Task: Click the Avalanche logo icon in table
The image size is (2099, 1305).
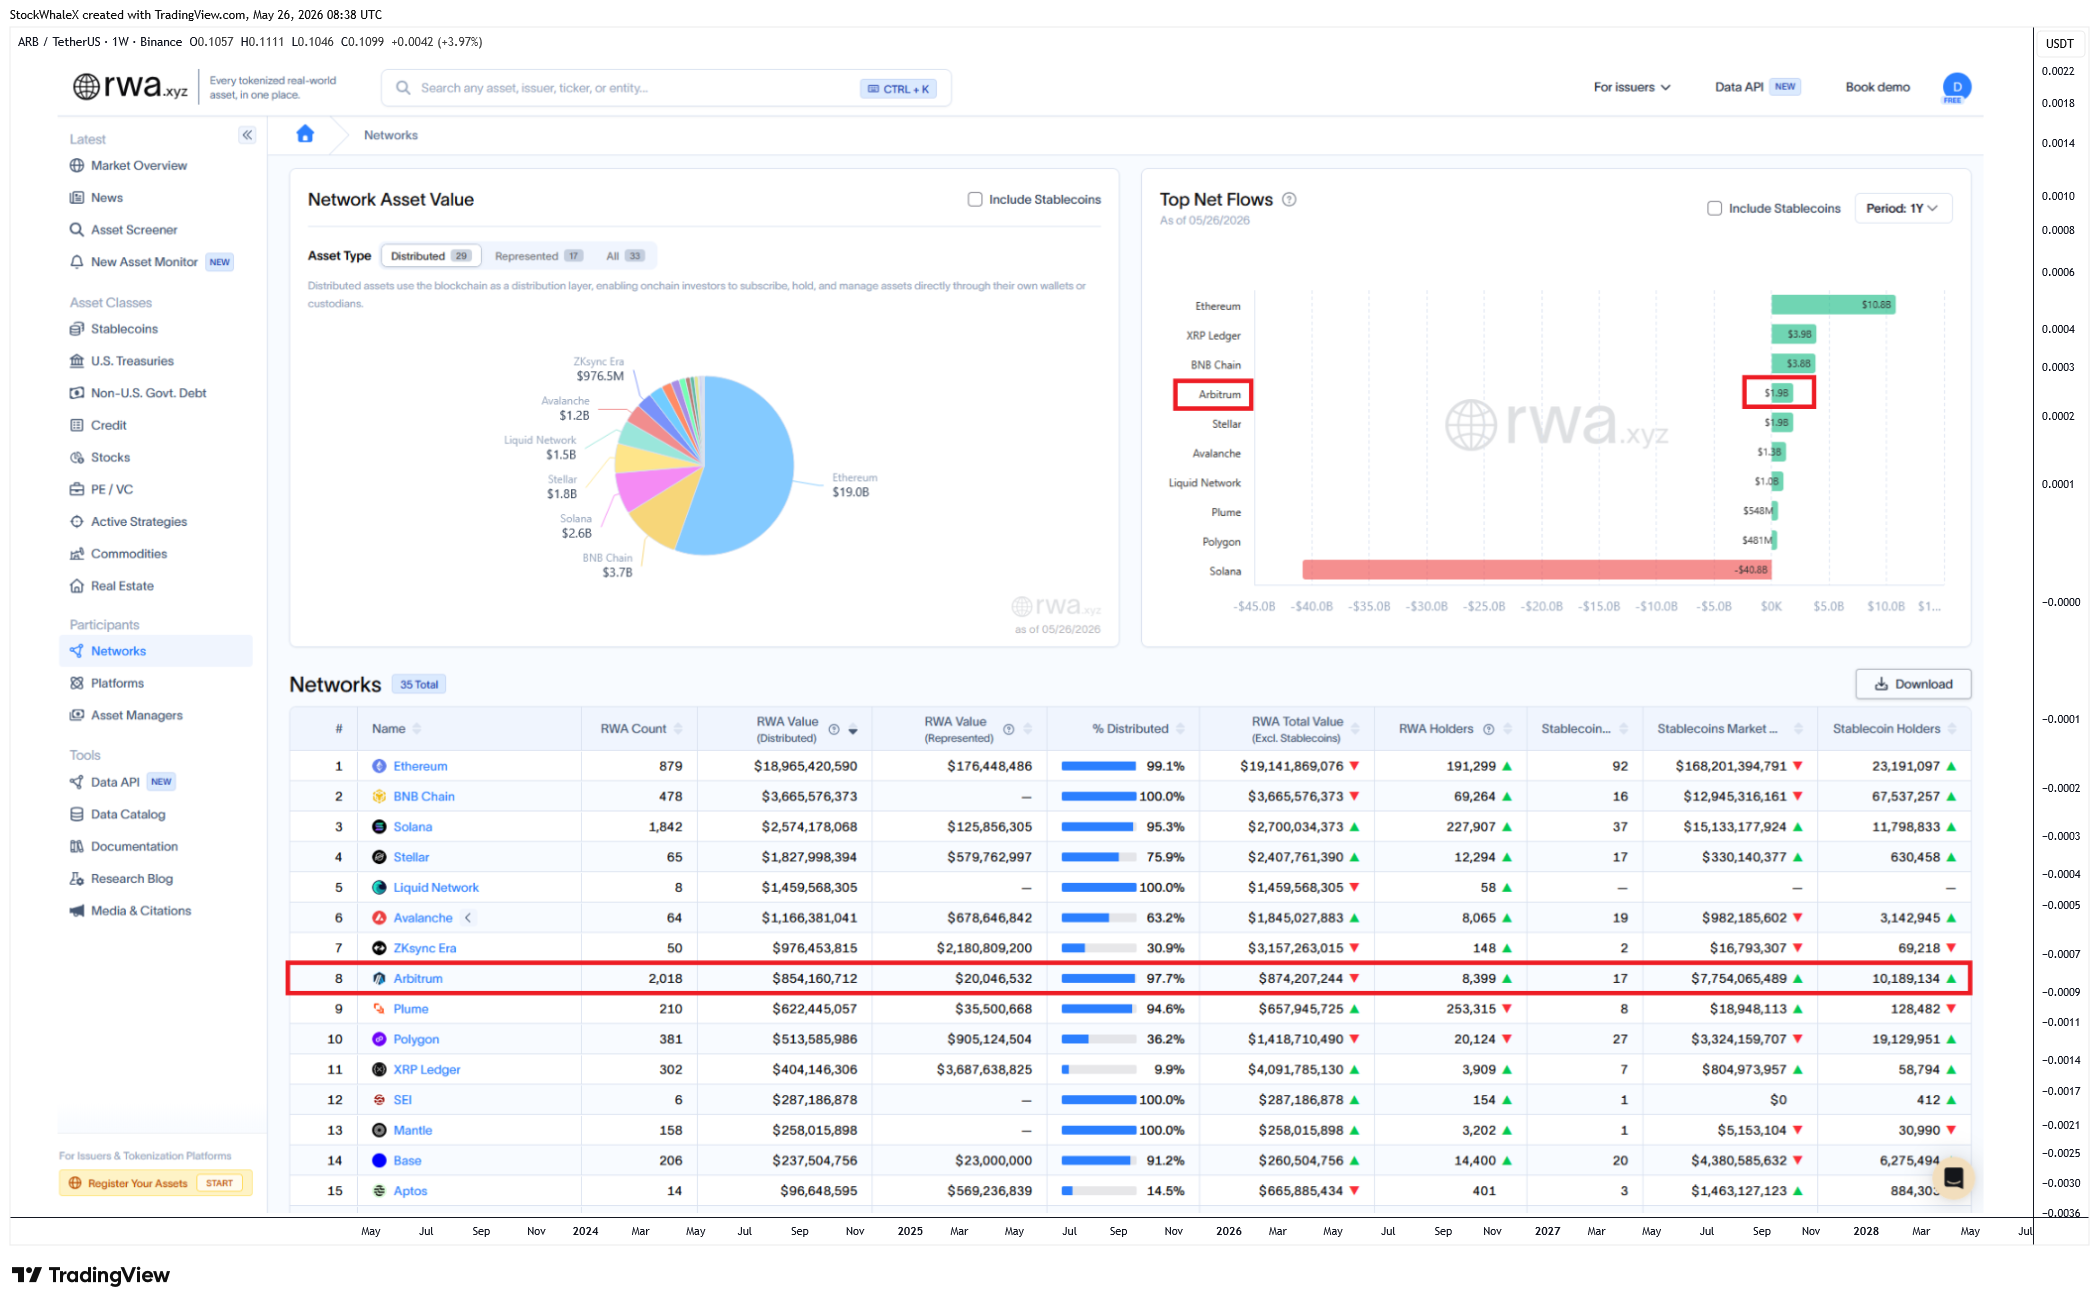Action: coord(379,917)
